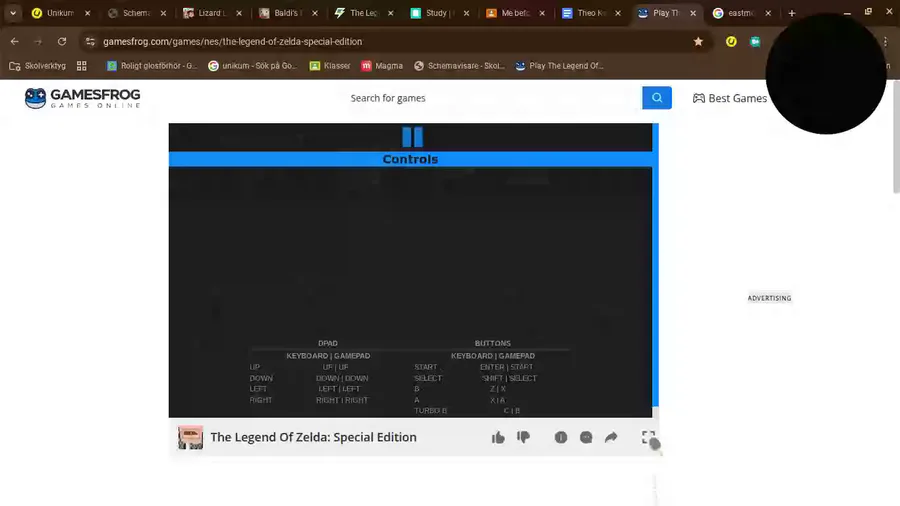Close the Unikum tab

(87, 13)
